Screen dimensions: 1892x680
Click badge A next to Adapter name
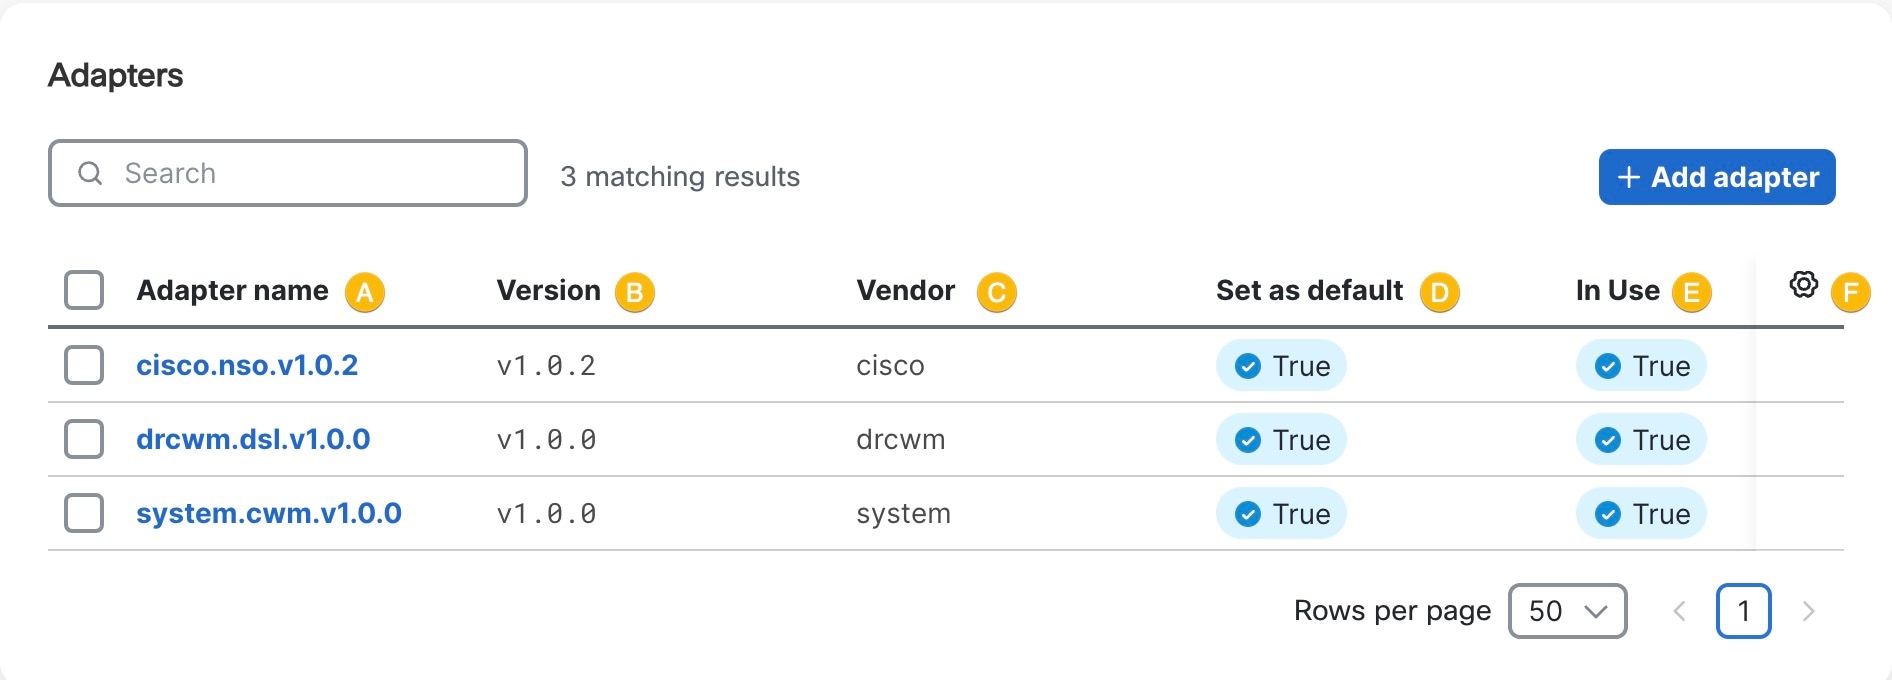point(365,292)
